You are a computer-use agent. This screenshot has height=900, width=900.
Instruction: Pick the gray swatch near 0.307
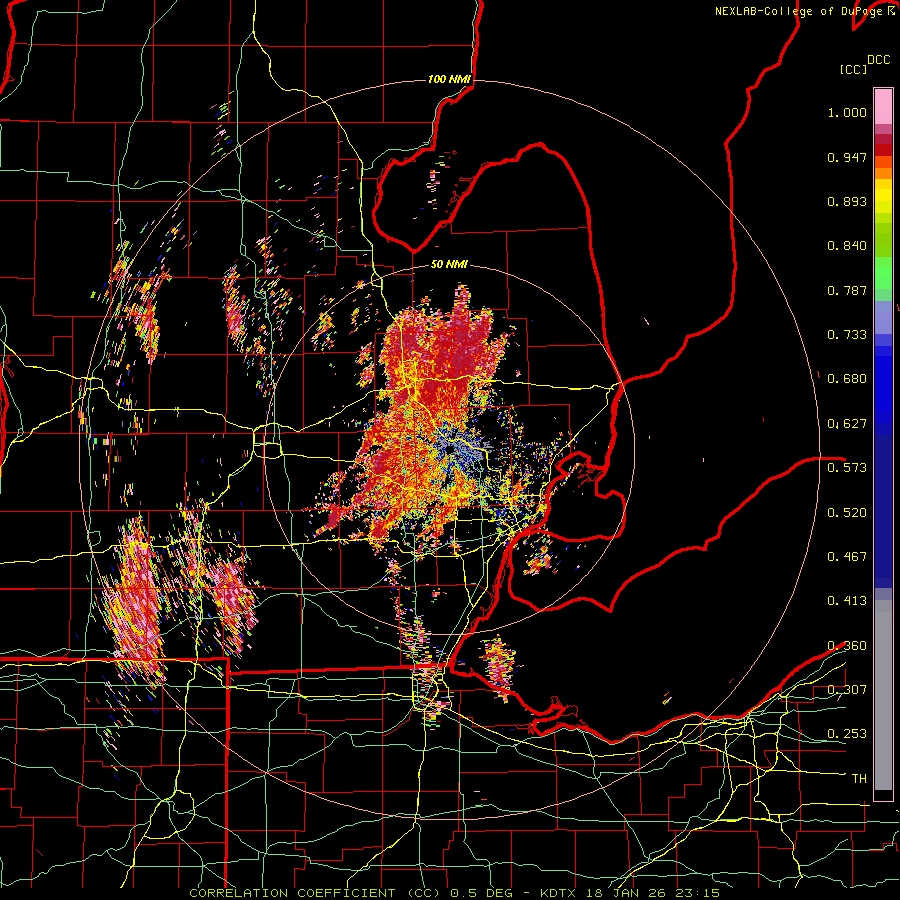coord(883,695)
